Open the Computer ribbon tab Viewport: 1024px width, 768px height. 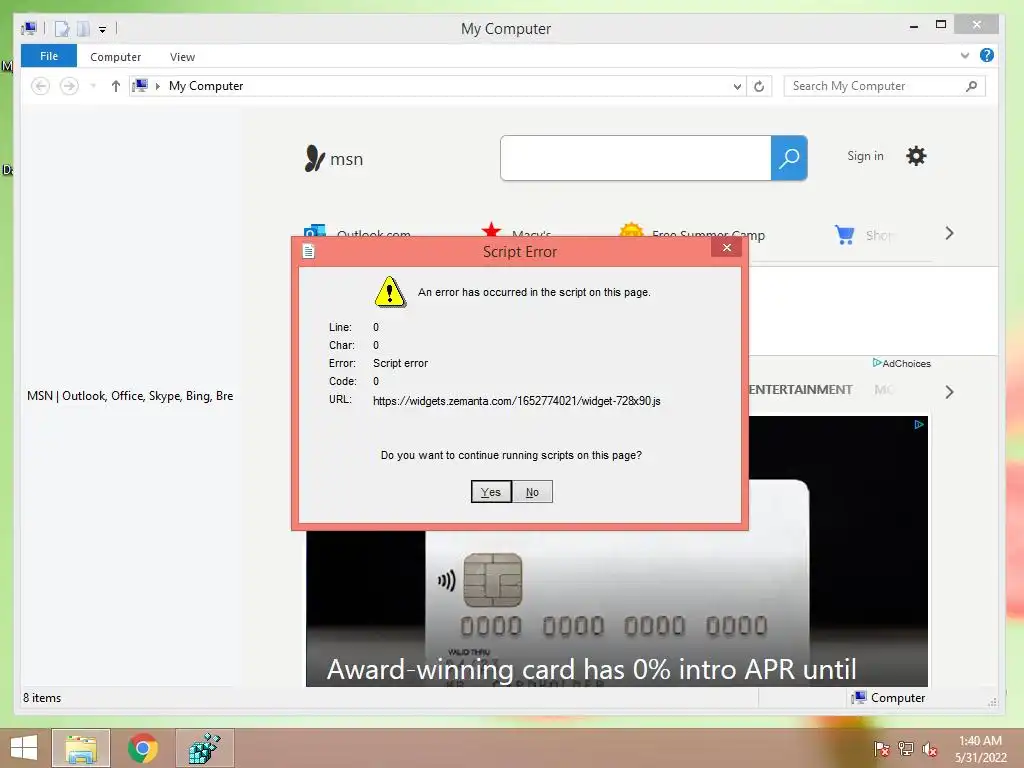tap(116, 57)
